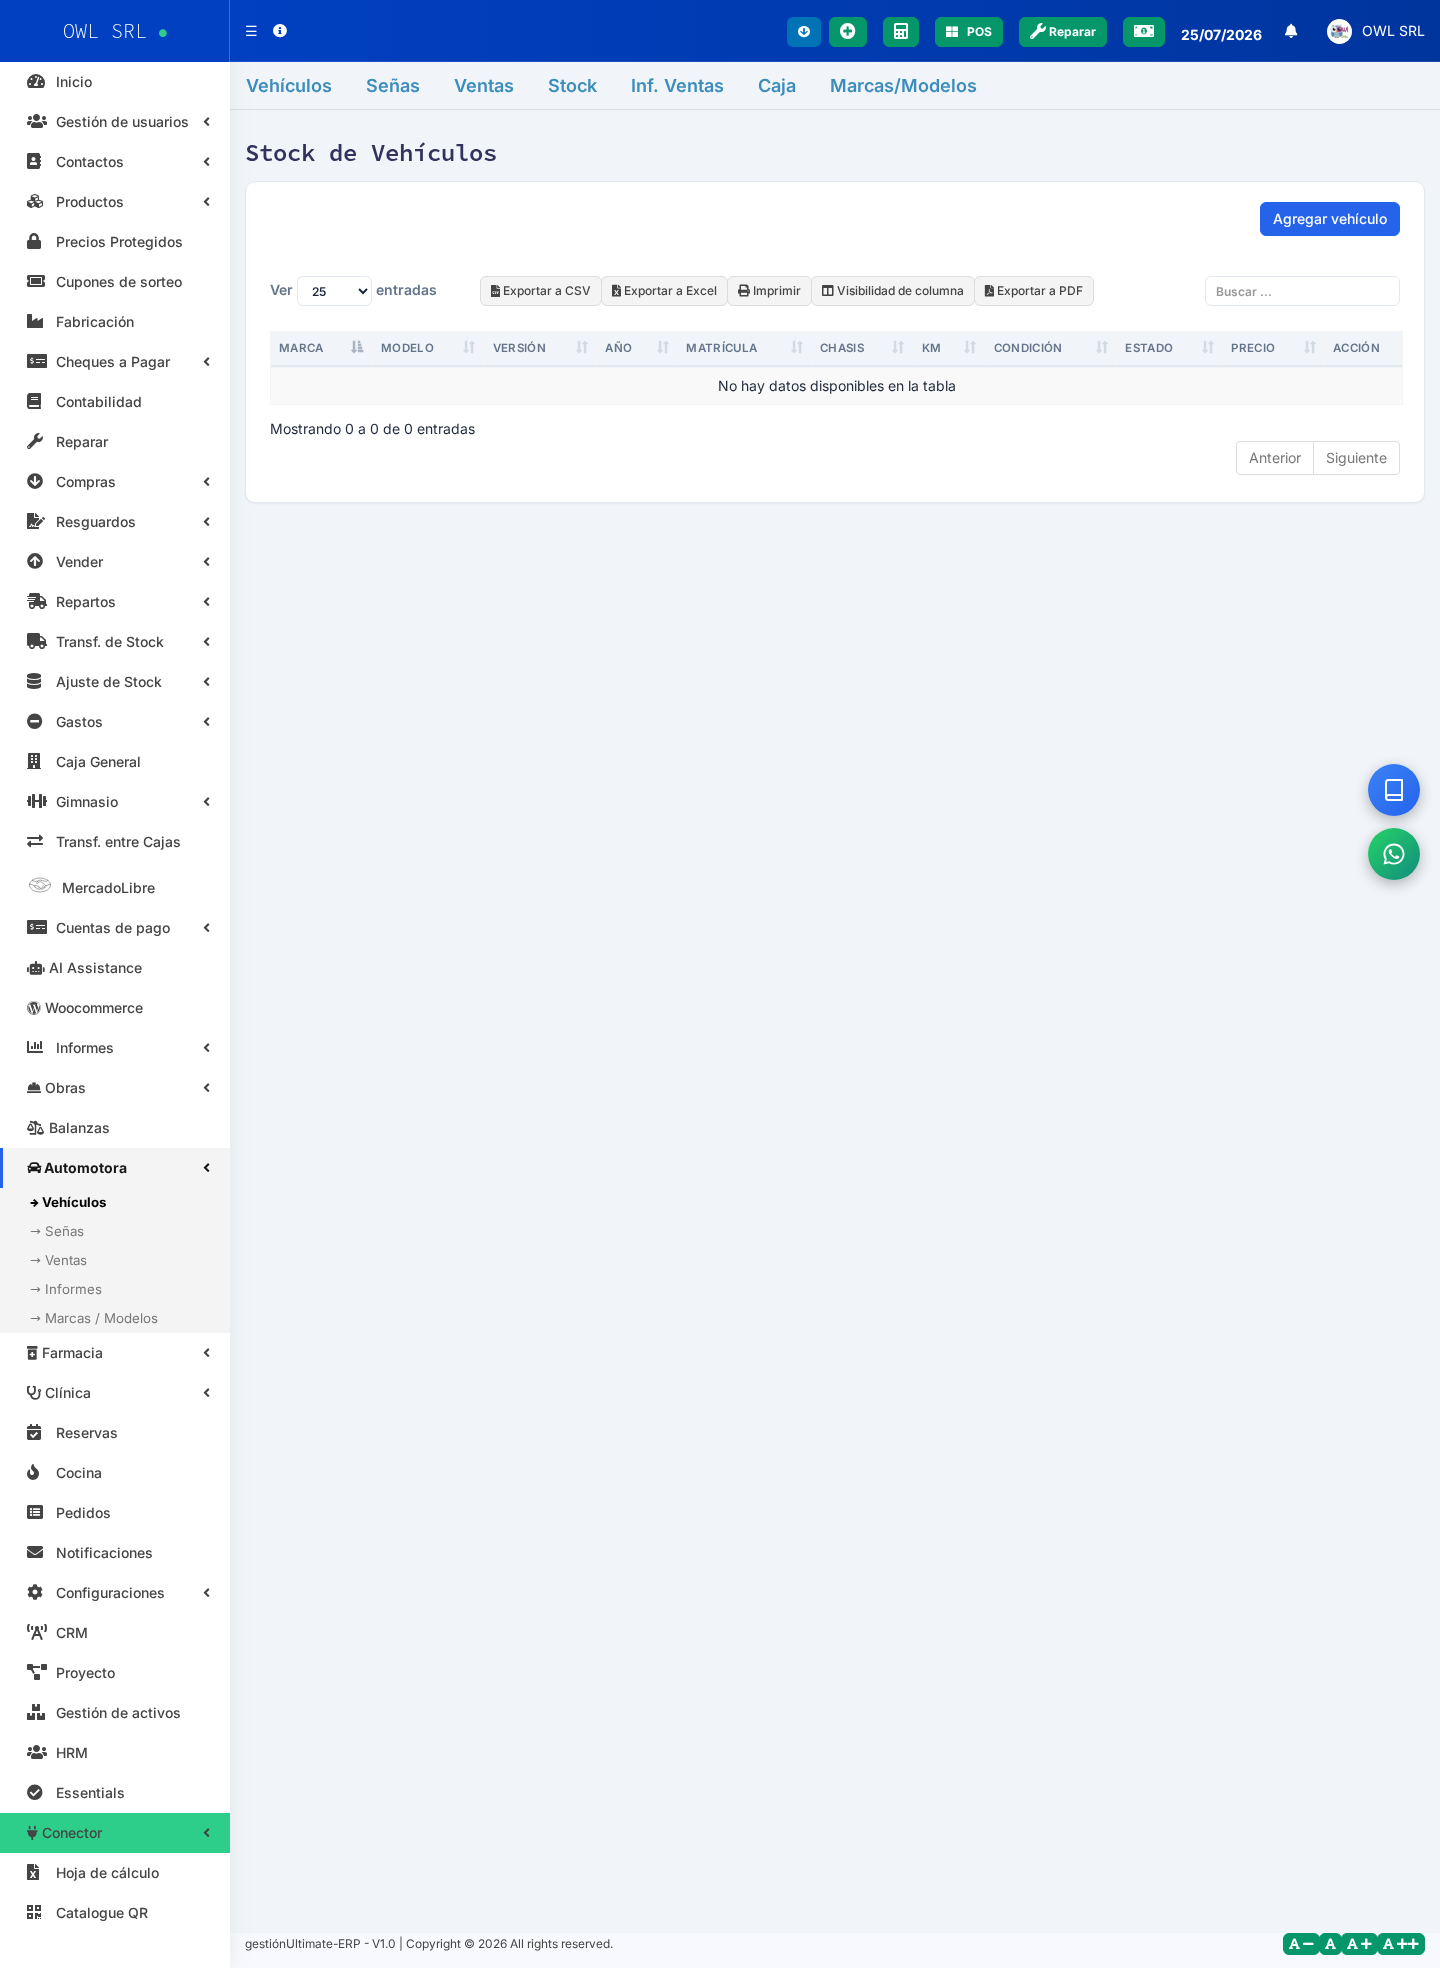Open the entries per page dropdown
Image resolution: width=1440 pixels, height=1968 pixels.
pos(334,291)
